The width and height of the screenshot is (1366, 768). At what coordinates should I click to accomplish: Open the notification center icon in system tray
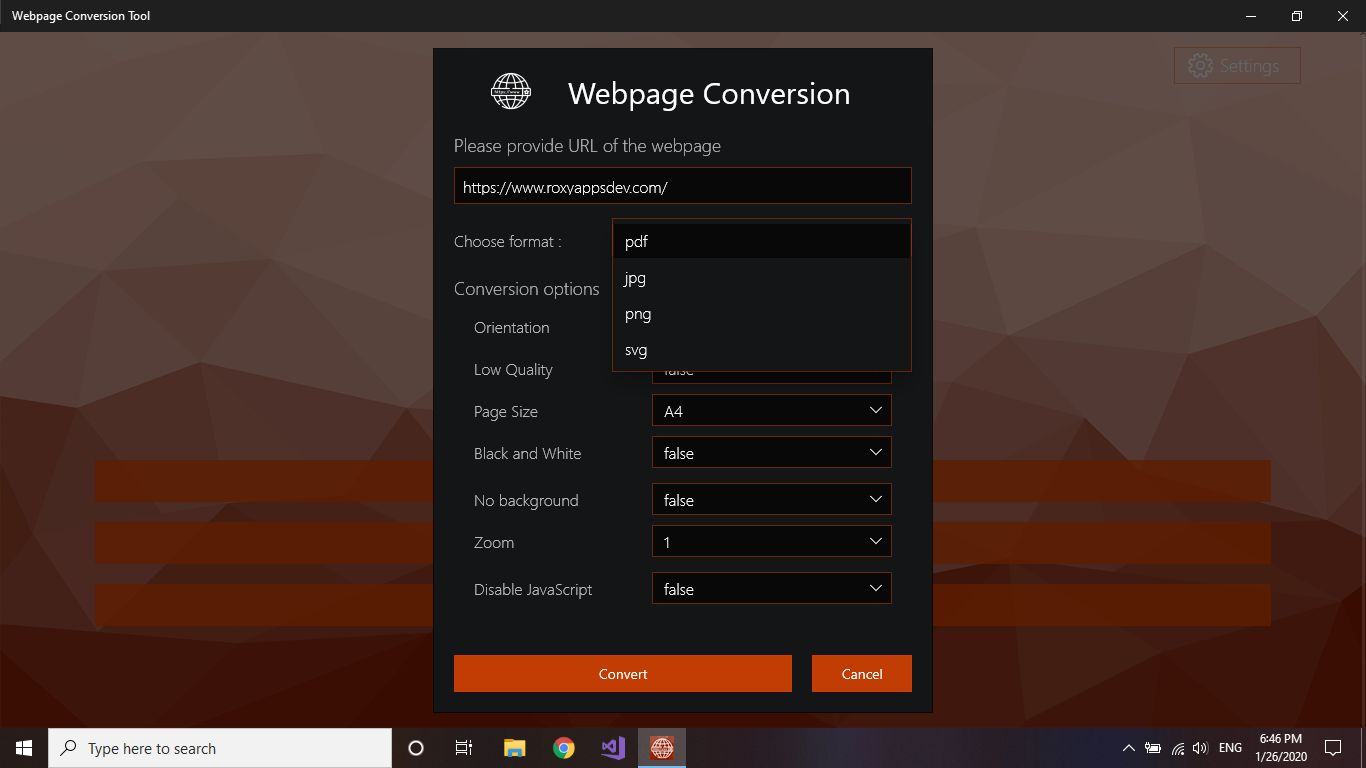click(1333, 747)
